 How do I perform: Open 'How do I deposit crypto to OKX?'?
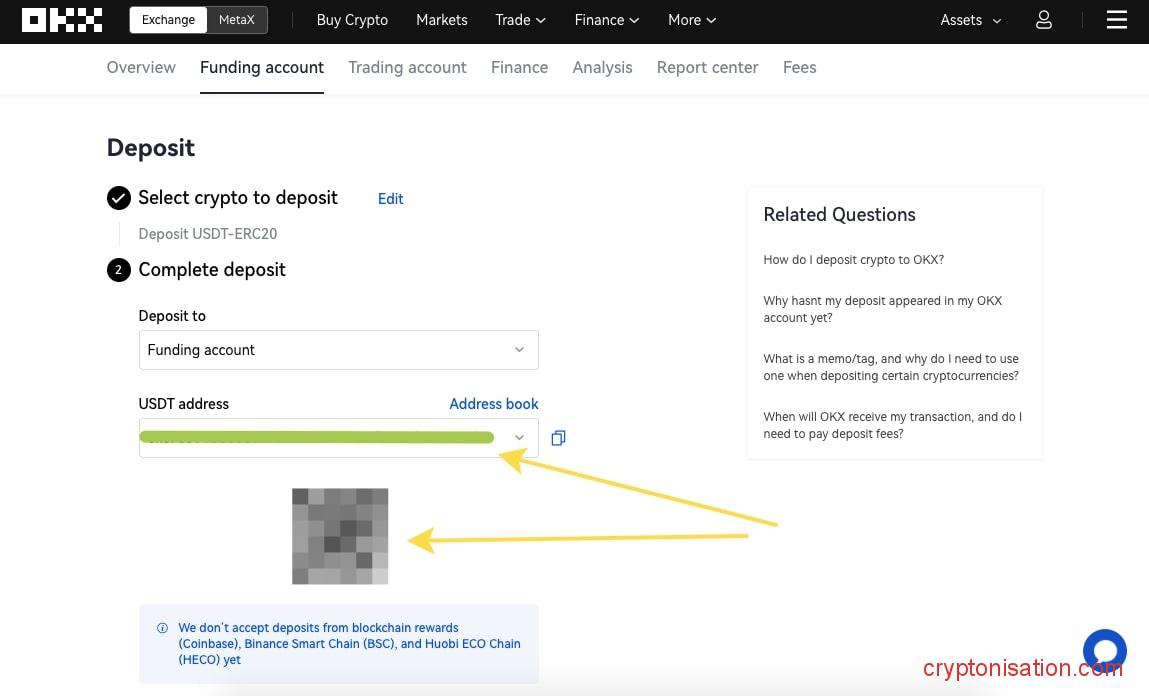(853, 260)
